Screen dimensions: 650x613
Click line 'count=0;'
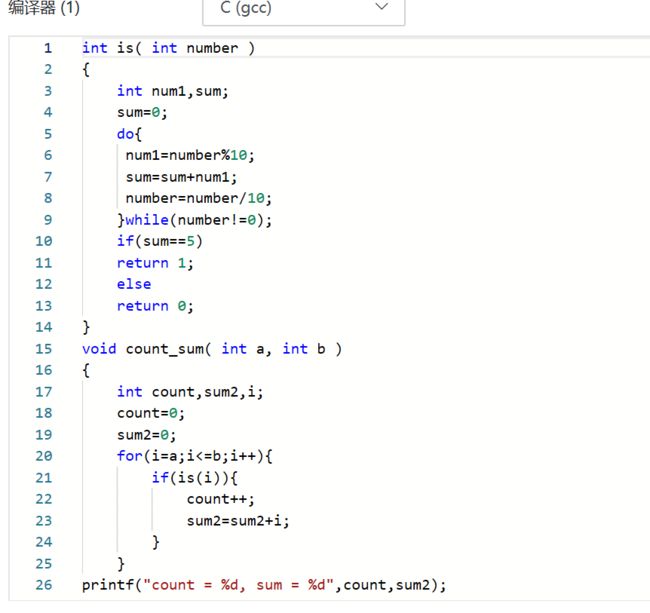(x=151, y=413)
